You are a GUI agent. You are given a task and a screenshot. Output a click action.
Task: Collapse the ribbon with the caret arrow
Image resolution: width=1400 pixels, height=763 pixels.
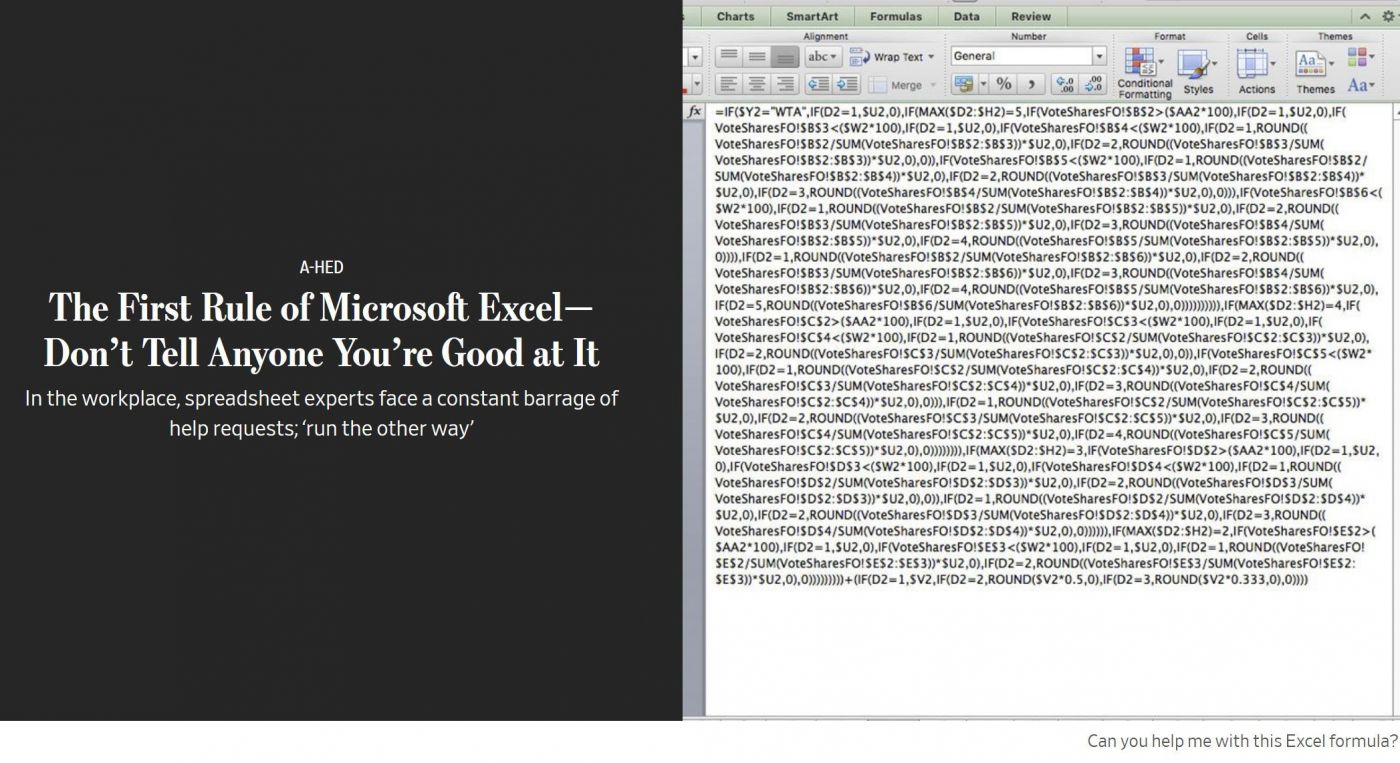pos(1365,16)
